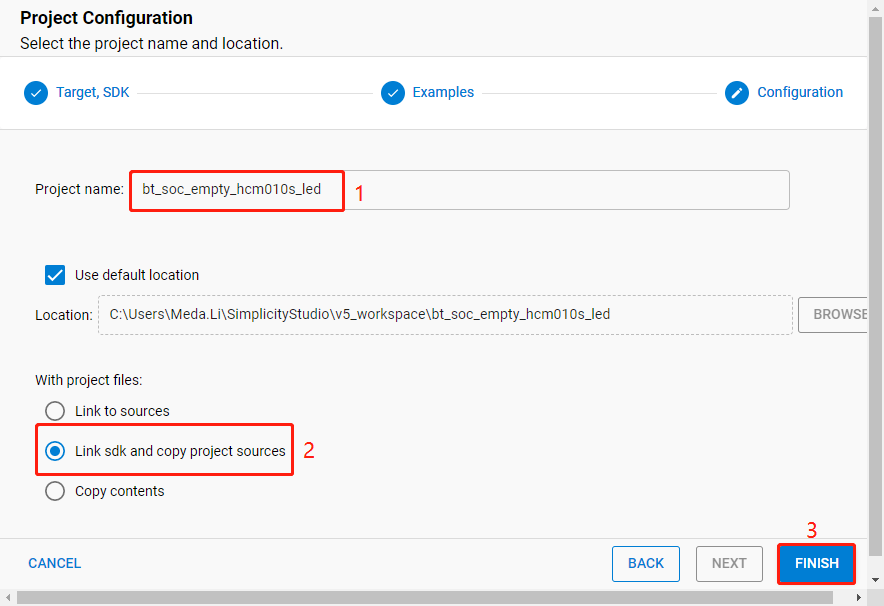Image resolution: width=884 pixels, height=606 pixels.
Task: Select the Copy contents radio option
Action: [x=55, y=491]
